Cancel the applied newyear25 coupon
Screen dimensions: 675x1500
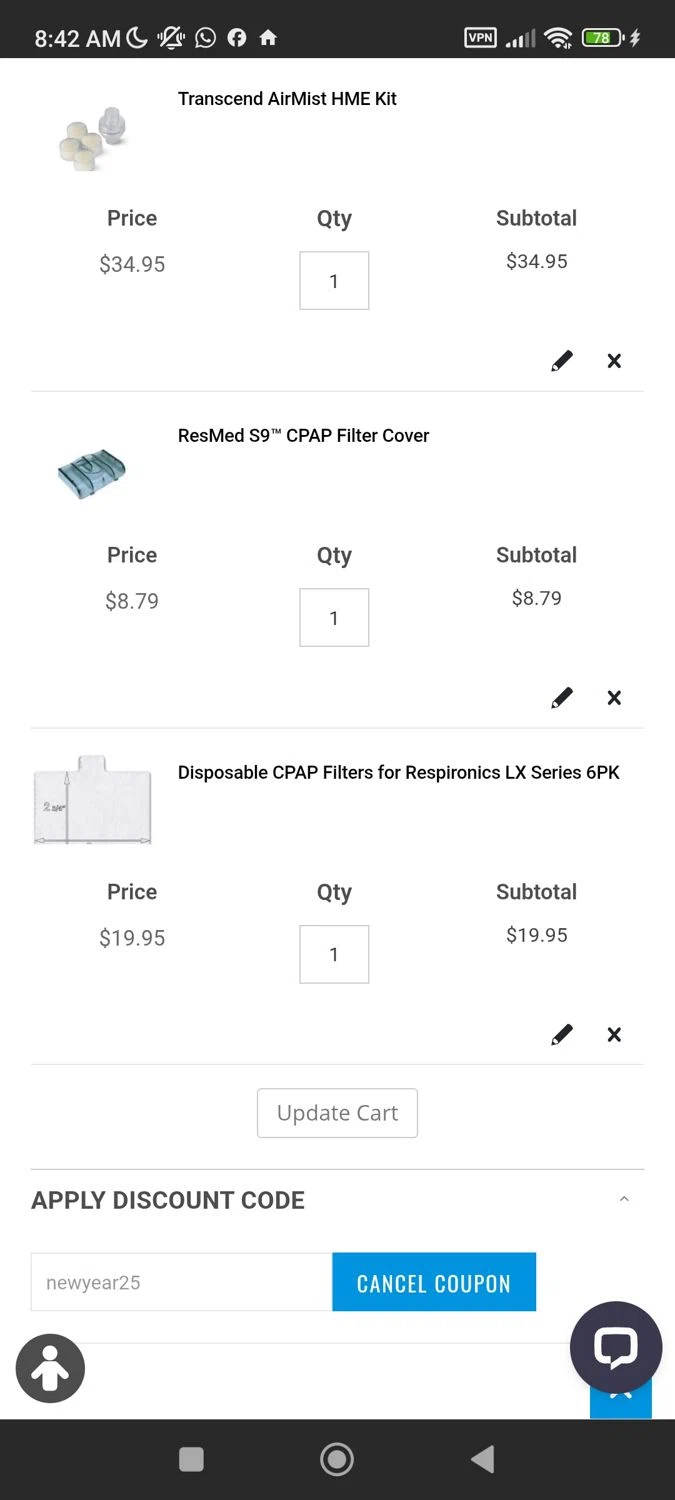(434, 1282)
